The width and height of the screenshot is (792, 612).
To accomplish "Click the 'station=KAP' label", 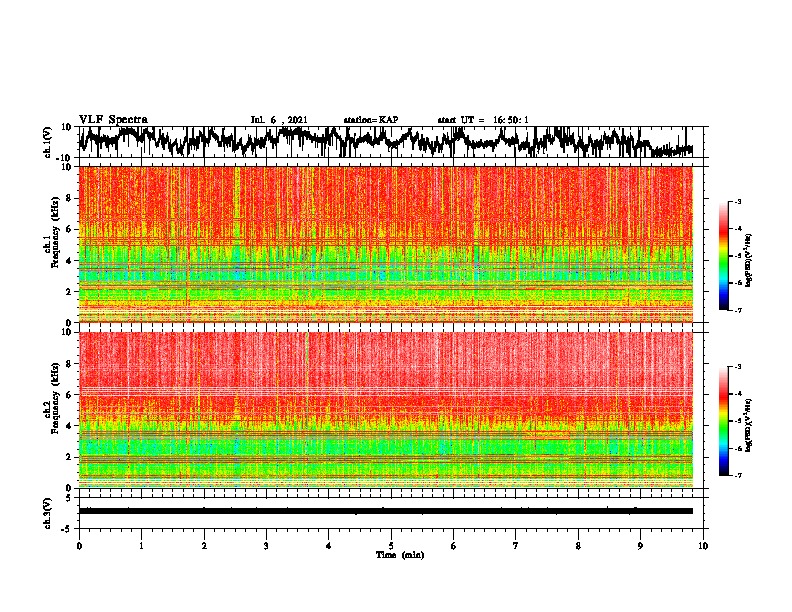I will (371, 120).
